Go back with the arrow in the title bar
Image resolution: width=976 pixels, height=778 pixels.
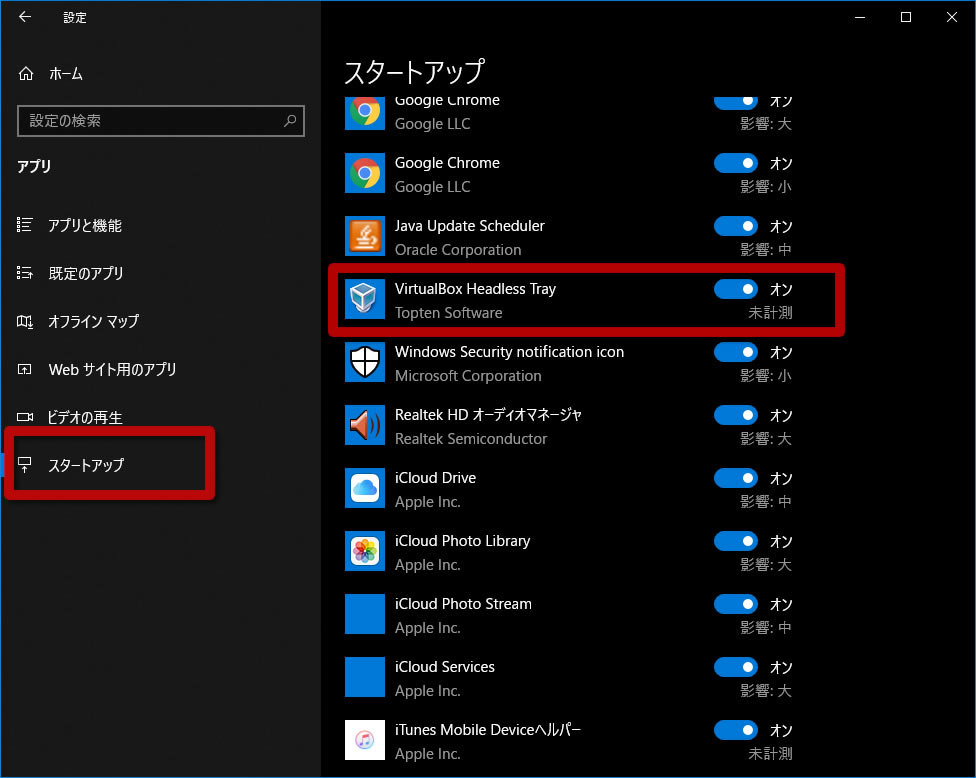coord(25,17)
